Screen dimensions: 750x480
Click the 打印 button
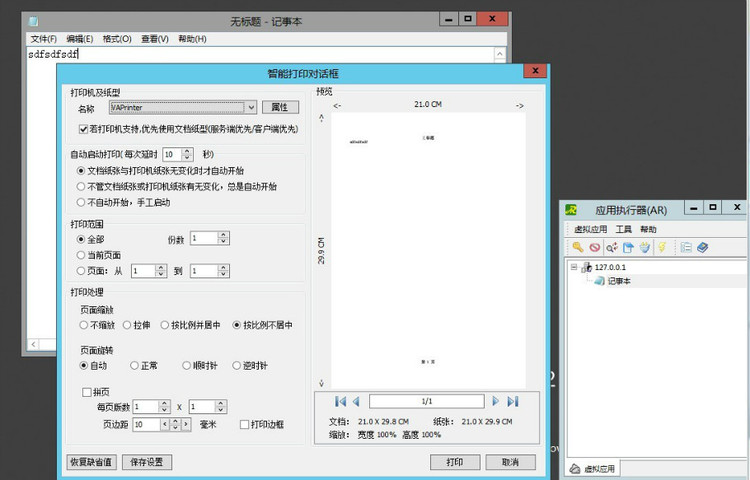pos(455,462)
